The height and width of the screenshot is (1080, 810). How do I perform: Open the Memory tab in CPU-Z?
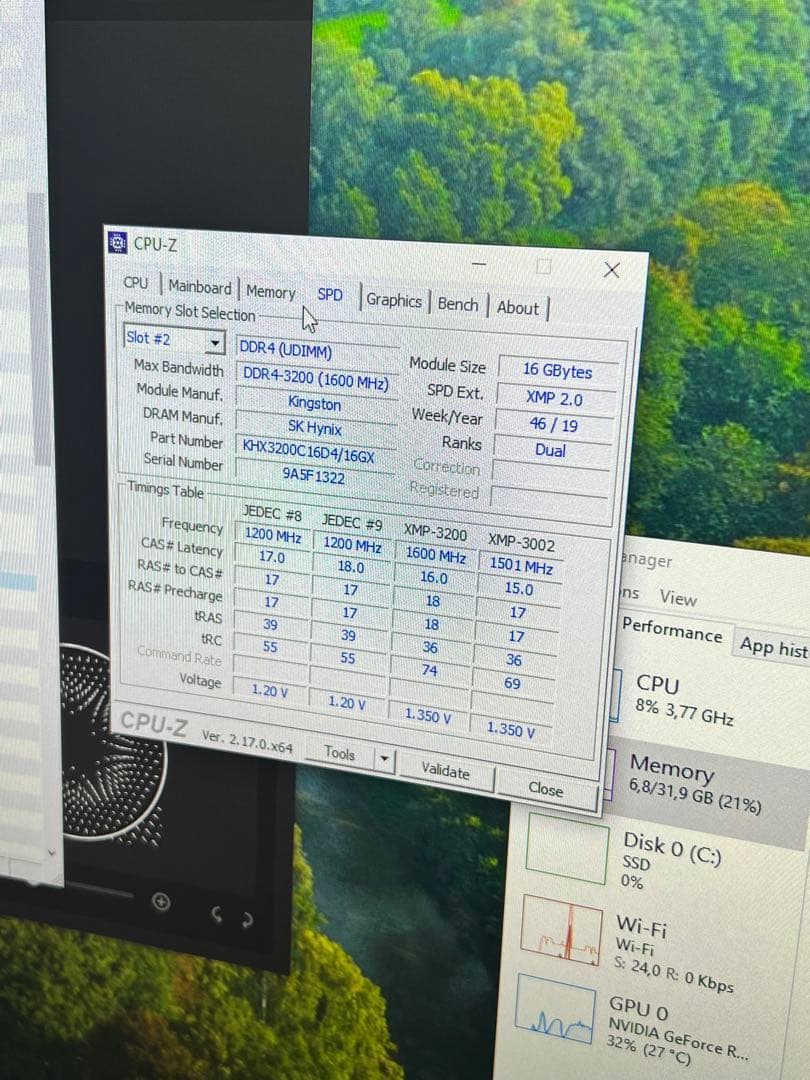270,292
